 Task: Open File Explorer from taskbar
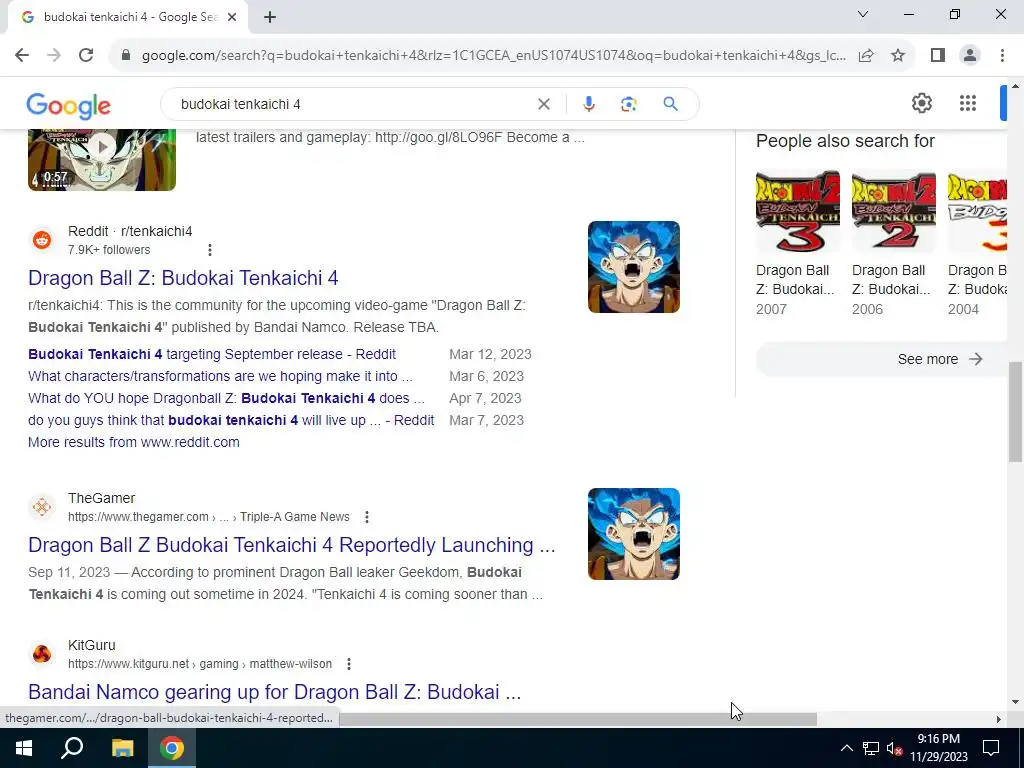pyautogui.click(x=122, y=748)
